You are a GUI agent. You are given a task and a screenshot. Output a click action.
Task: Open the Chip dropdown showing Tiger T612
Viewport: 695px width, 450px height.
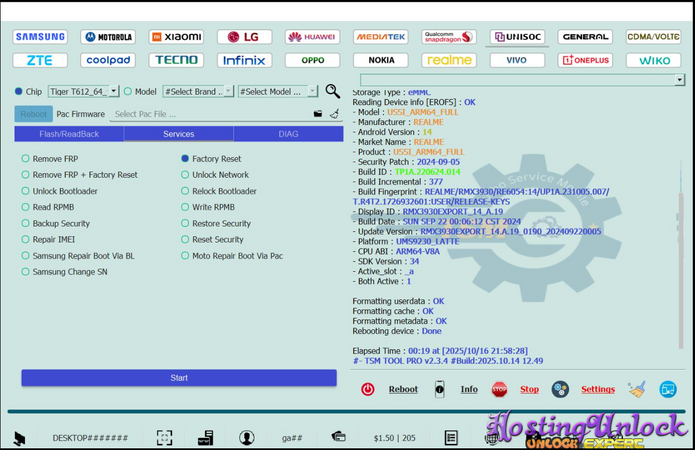click(x=84, y=92)
